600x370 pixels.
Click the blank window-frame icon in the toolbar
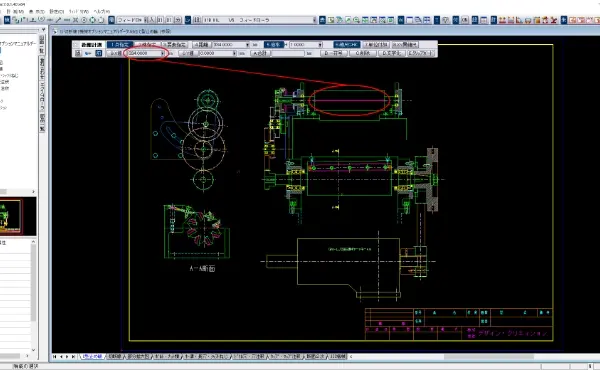click(x=410, y=20)
